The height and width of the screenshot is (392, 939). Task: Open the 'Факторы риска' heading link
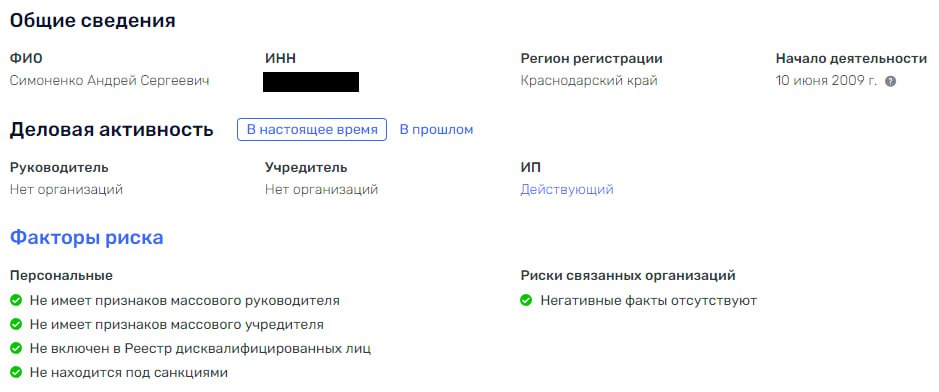[87, 238]
